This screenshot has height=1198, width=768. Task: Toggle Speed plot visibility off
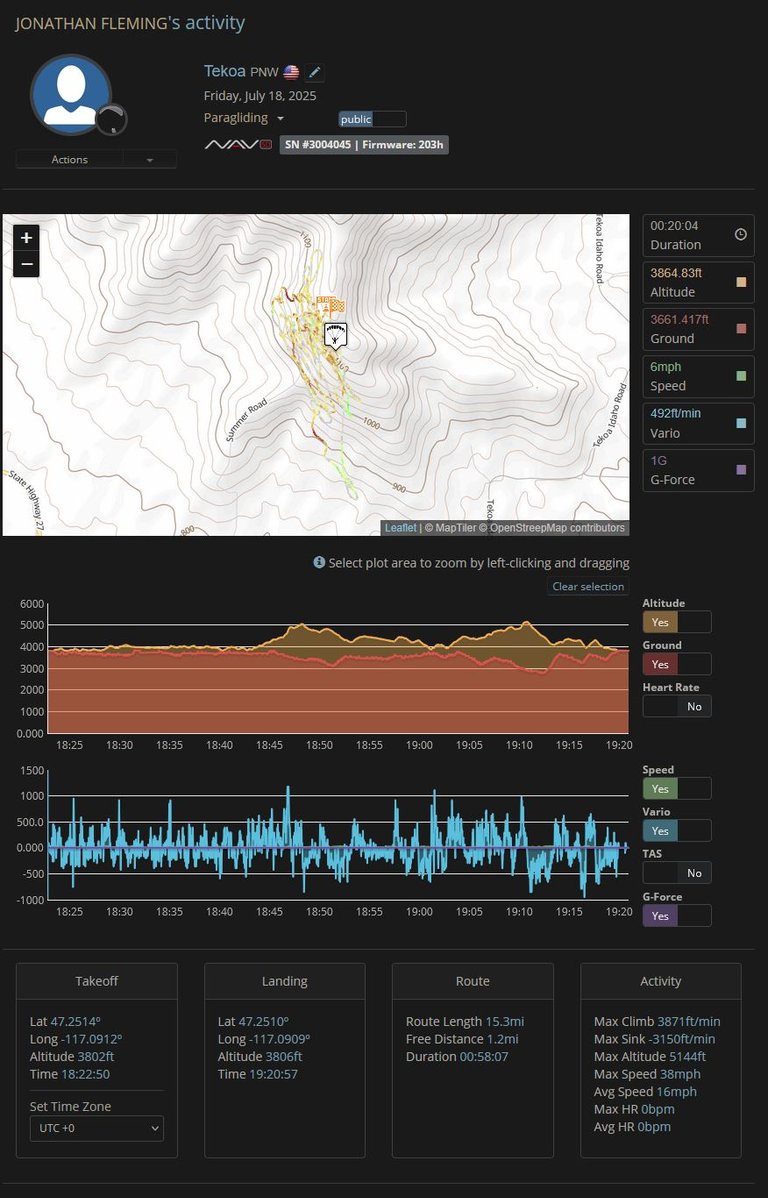pos(676,788)
